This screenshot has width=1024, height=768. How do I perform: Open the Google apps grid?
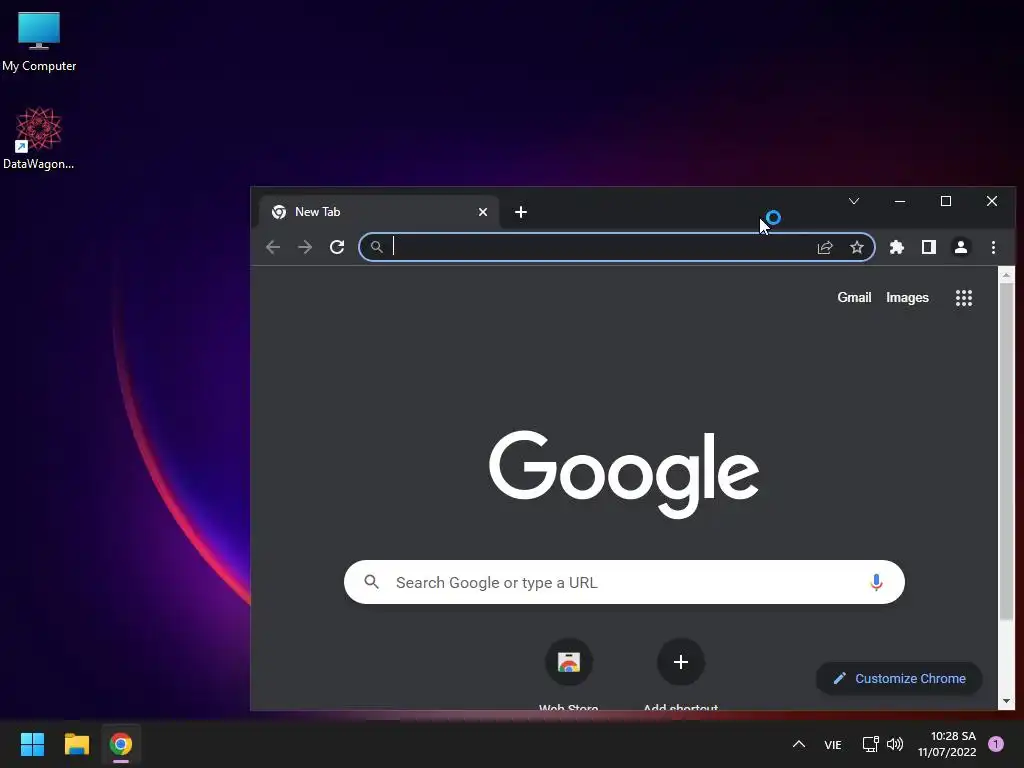(x=964, y=298)
